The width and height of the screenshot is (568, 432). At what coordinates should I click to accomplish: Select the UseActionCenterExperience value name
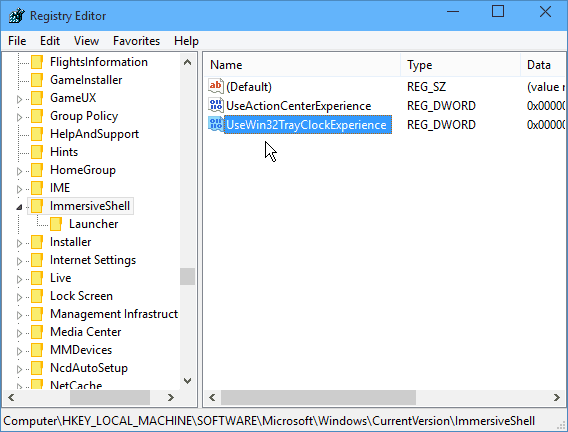(x=298, y=106)
